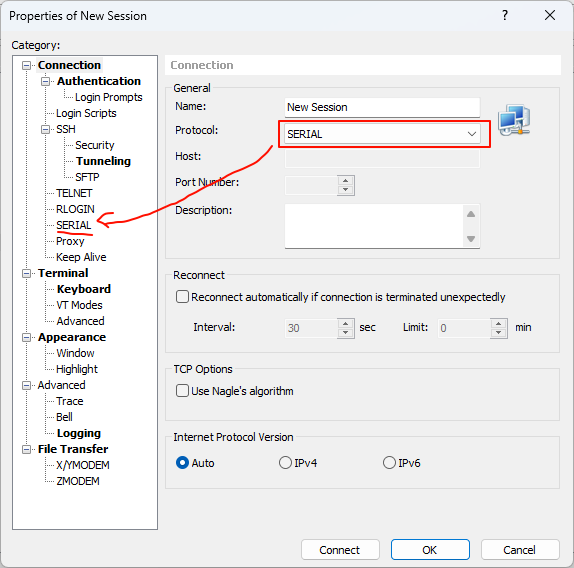This screenshot has height=568, width=574.
Task: Click the disabled Host input field
Action: 382,159
